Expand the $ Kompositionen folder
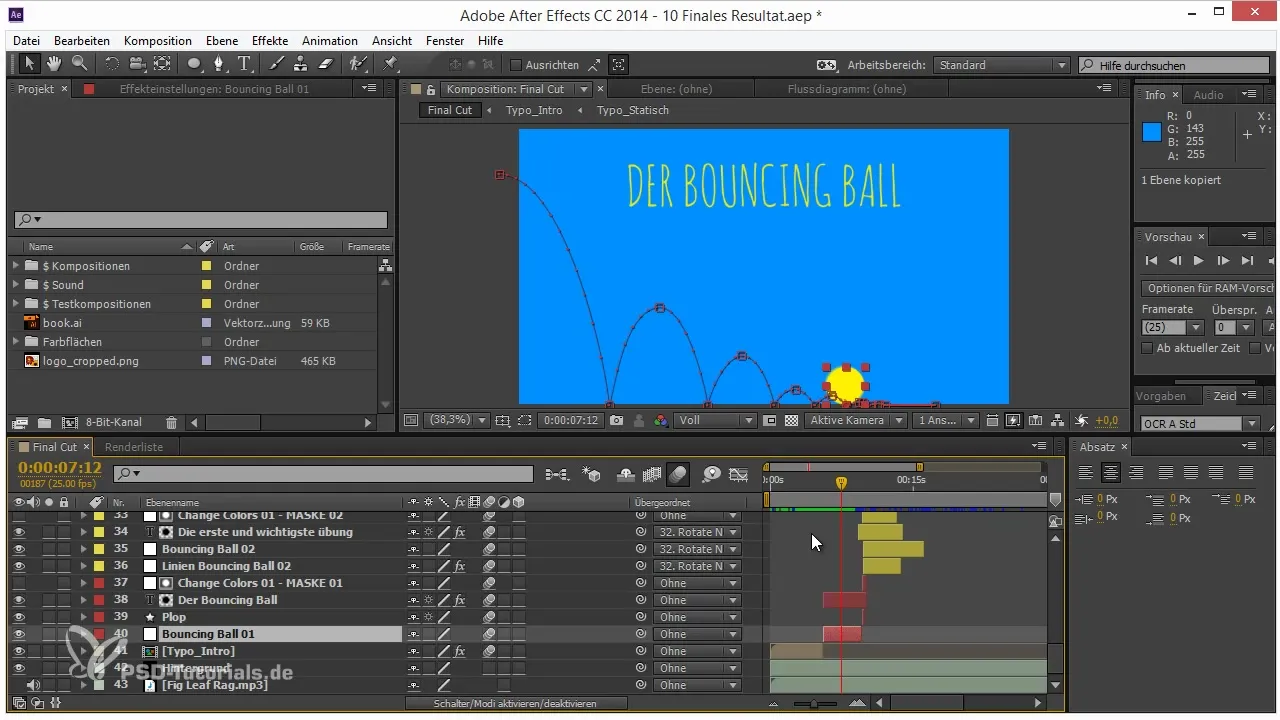The image size is (1280, 720). click(x=16, y=266)
